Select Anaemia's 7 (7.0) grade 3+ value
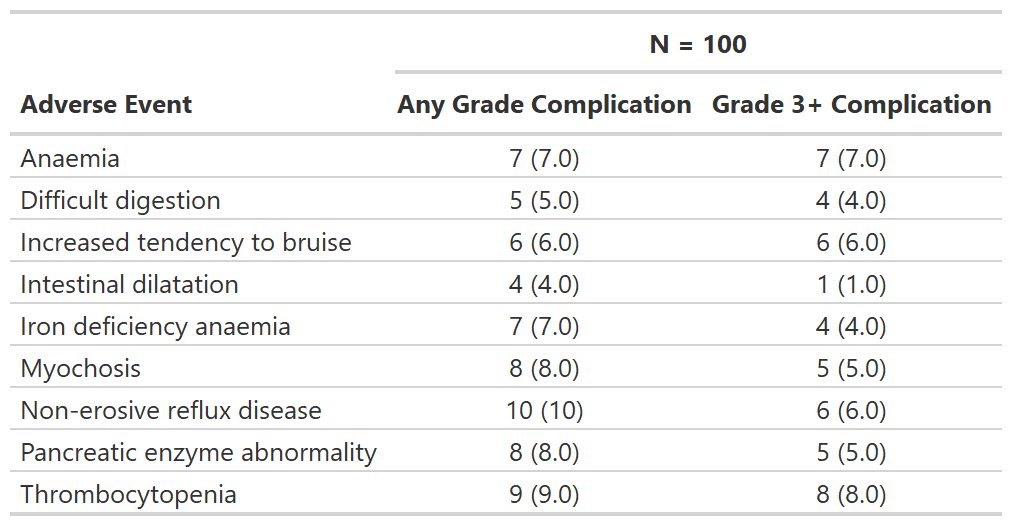 coord(851,158)
